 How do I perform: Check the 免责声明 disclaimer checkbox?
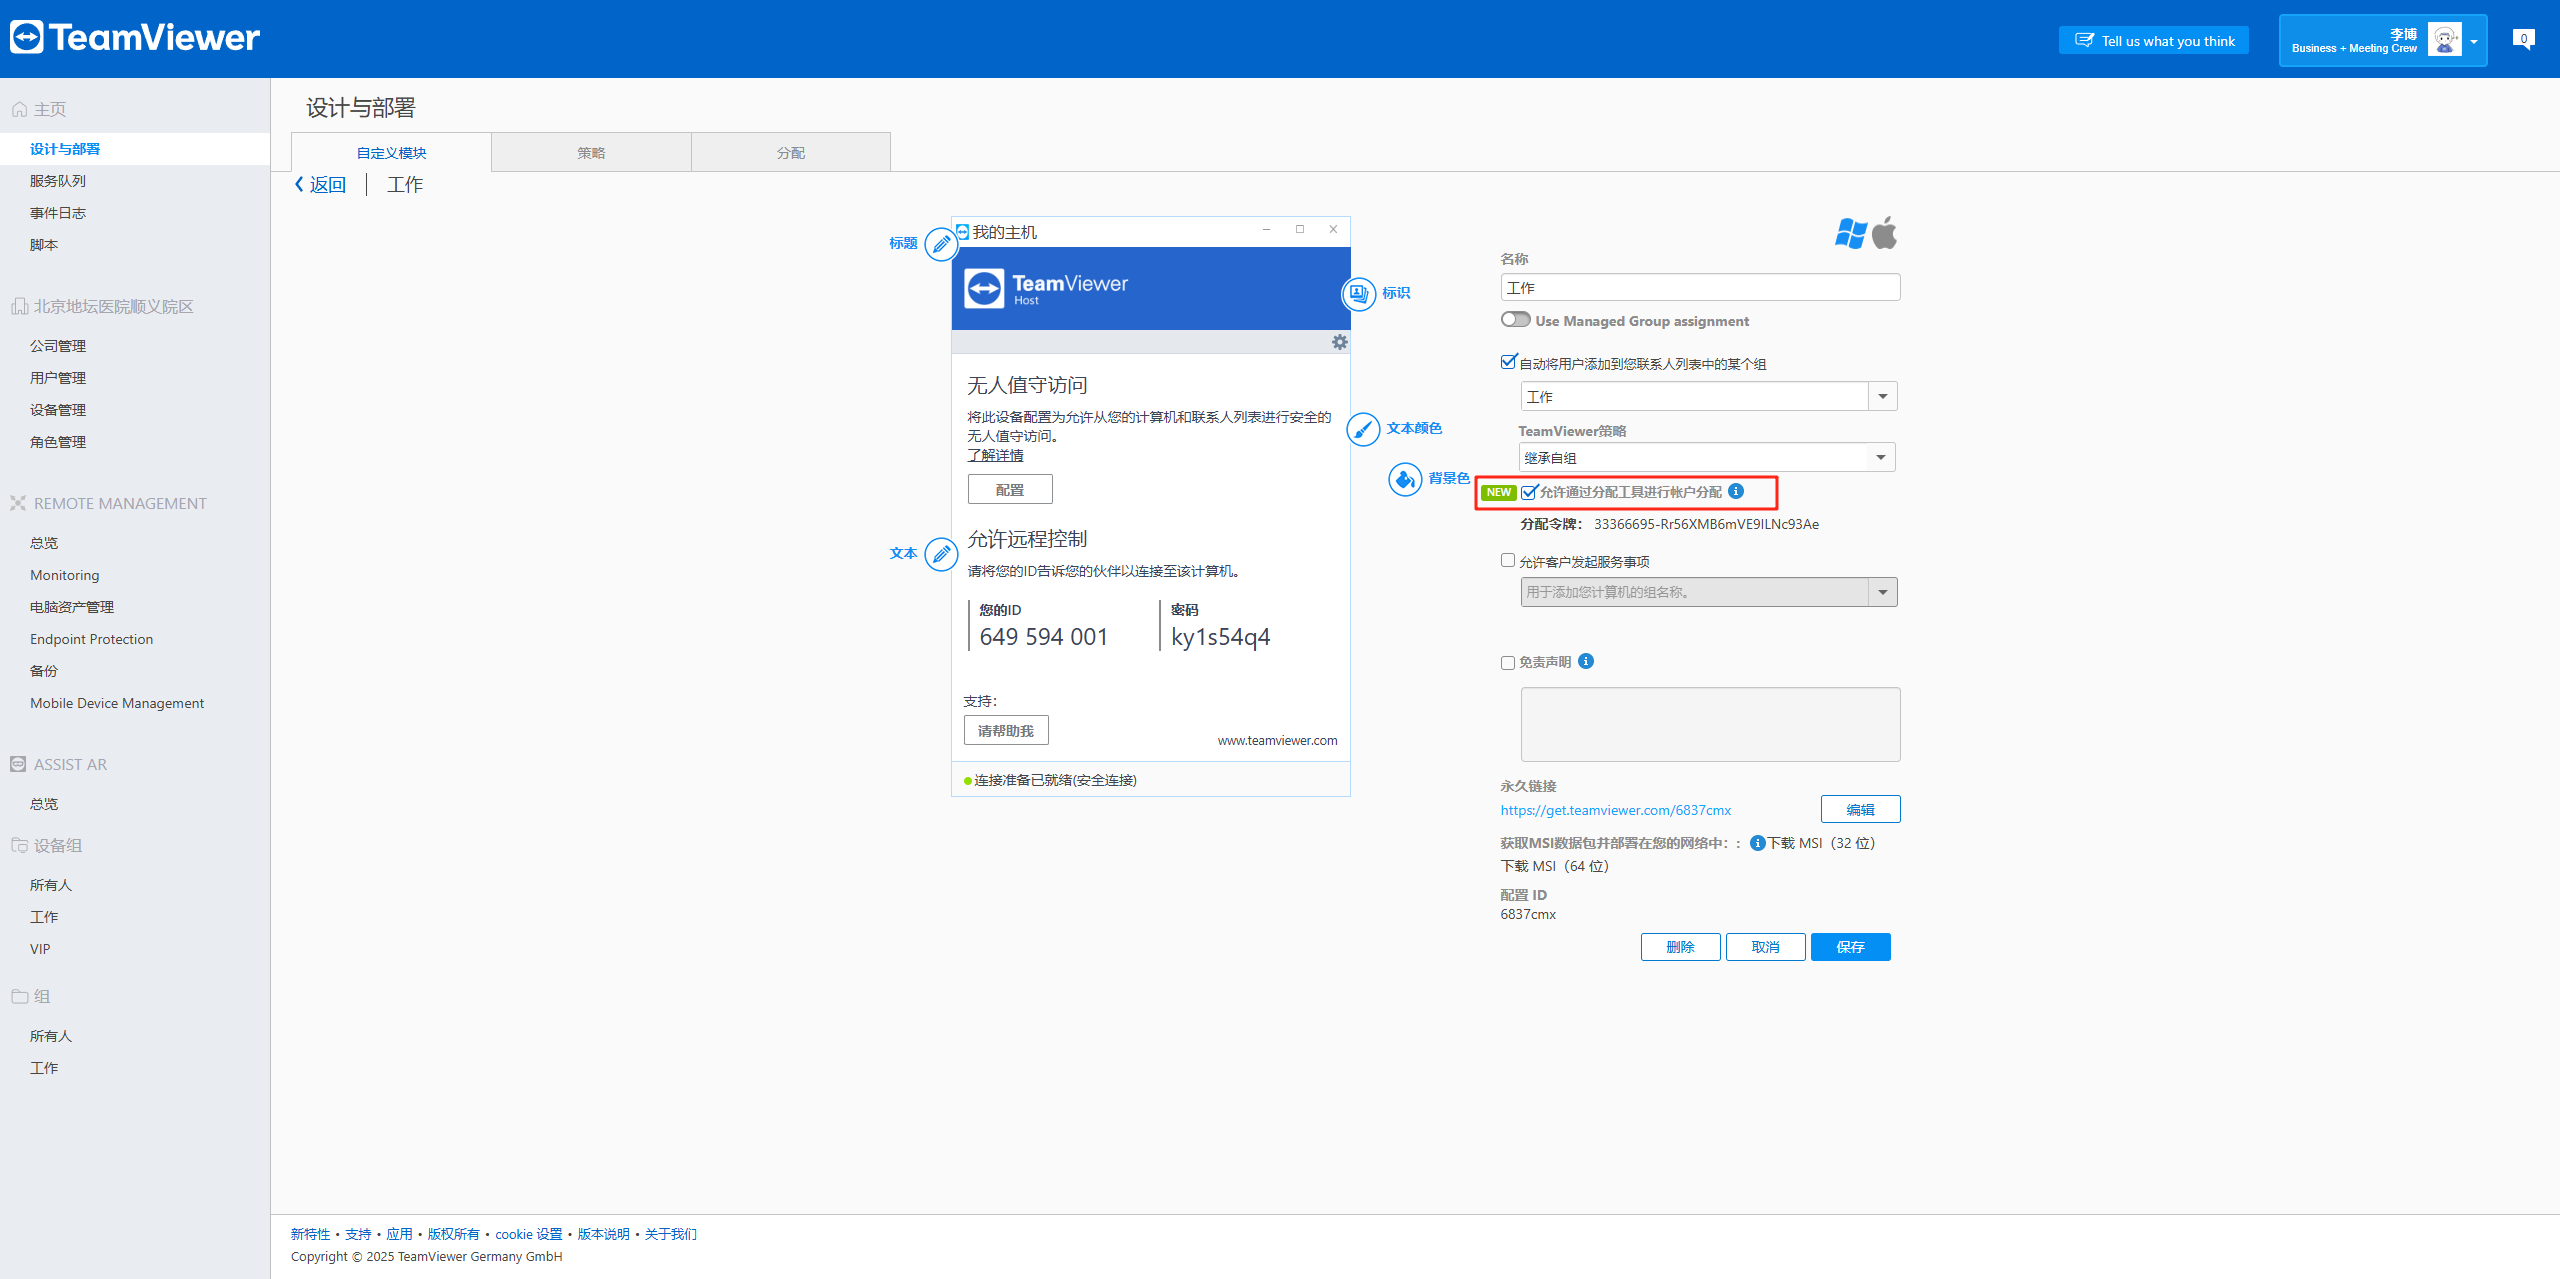(x=1508, y=662)
